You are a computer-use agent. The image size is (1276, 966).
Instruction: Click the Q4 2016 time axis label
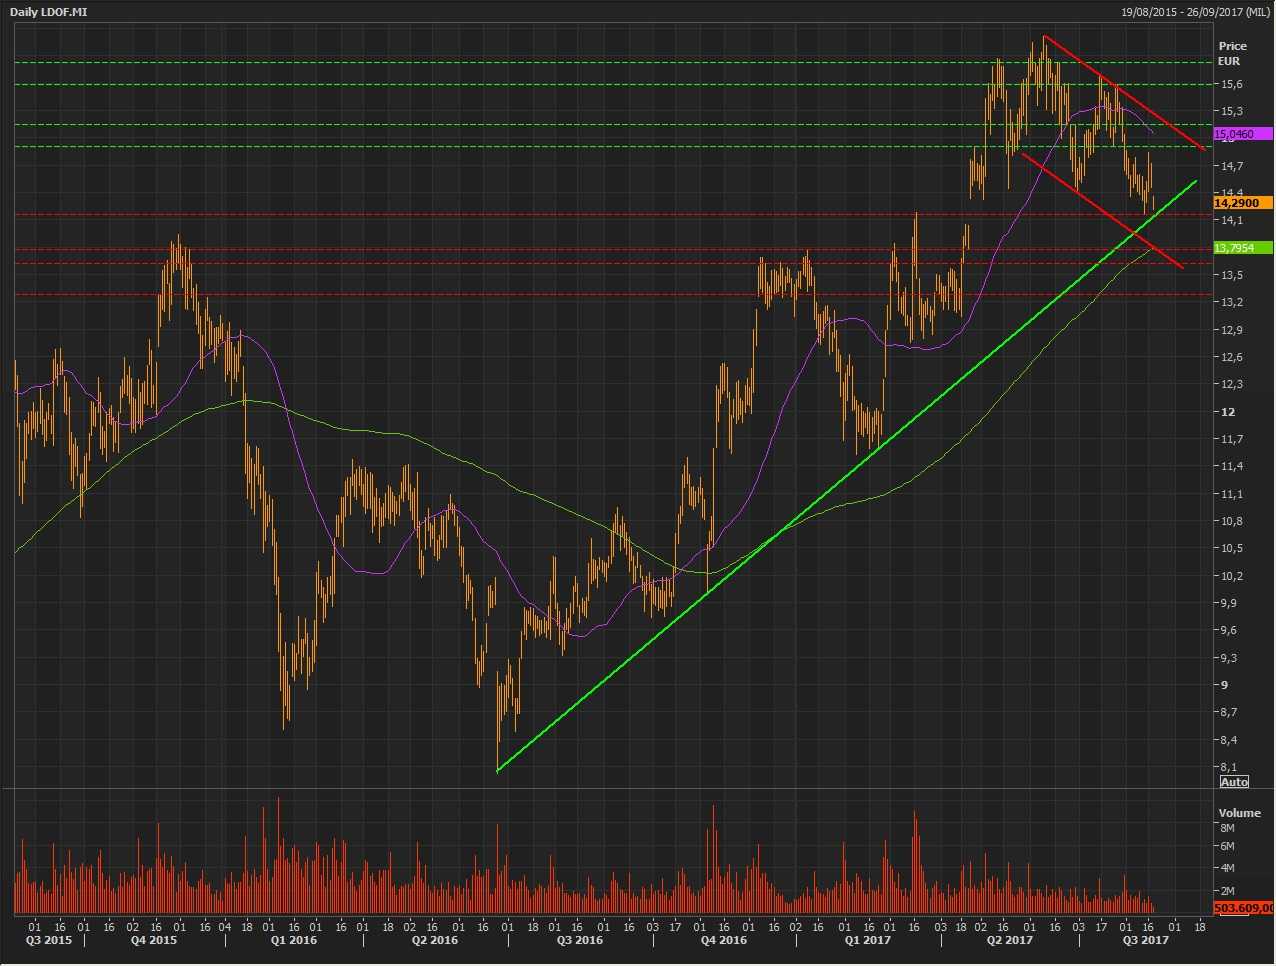click(x=723, y=940)
